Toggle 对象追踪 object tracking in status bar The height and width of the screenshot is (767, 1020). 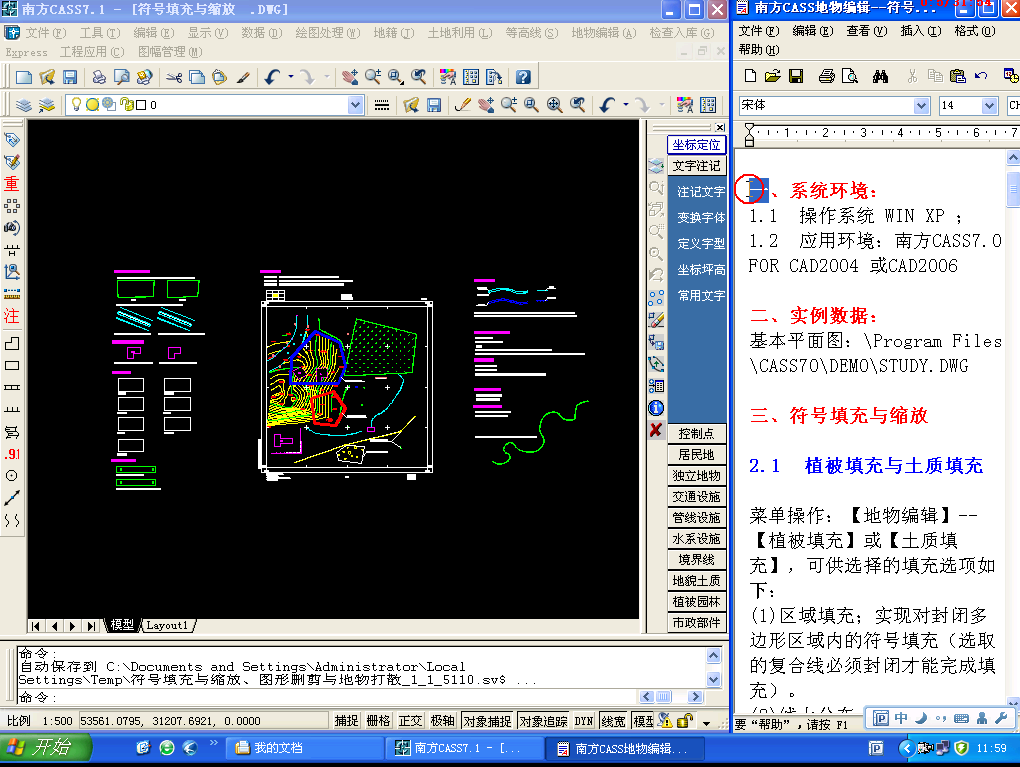click(x=543, y=721)
